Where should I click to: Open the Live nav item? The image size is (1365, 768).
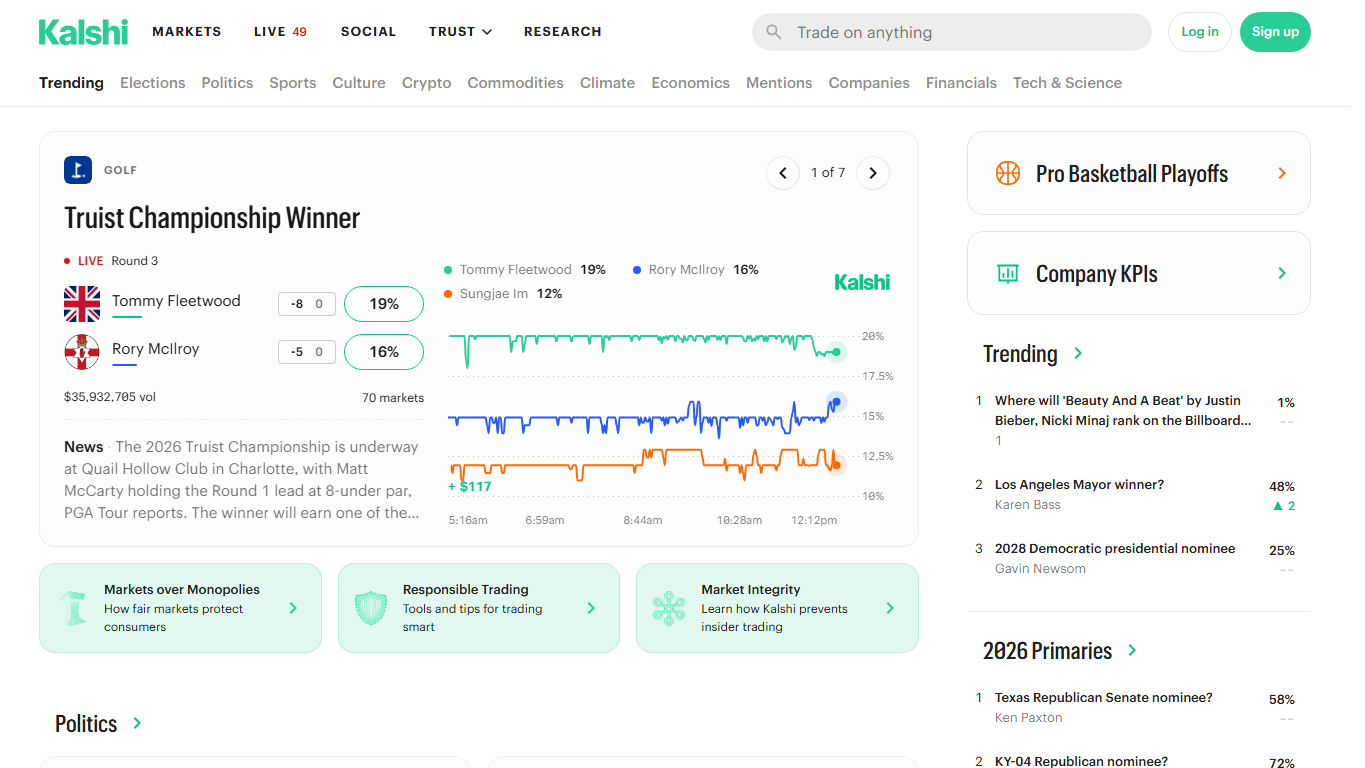pyautogui.click(x=281, y=32)
